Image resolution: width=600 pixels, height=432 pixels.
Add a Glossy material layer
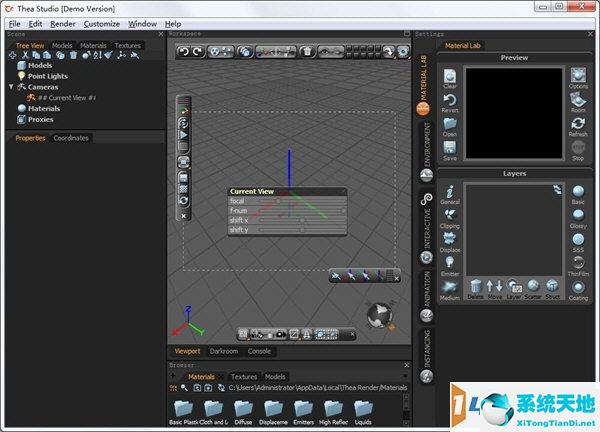[578, 219]
